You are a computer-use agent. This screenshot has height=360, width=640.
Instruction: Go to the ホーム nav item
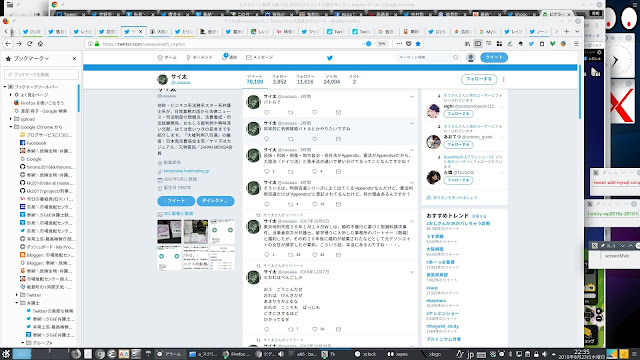(167, 58)
